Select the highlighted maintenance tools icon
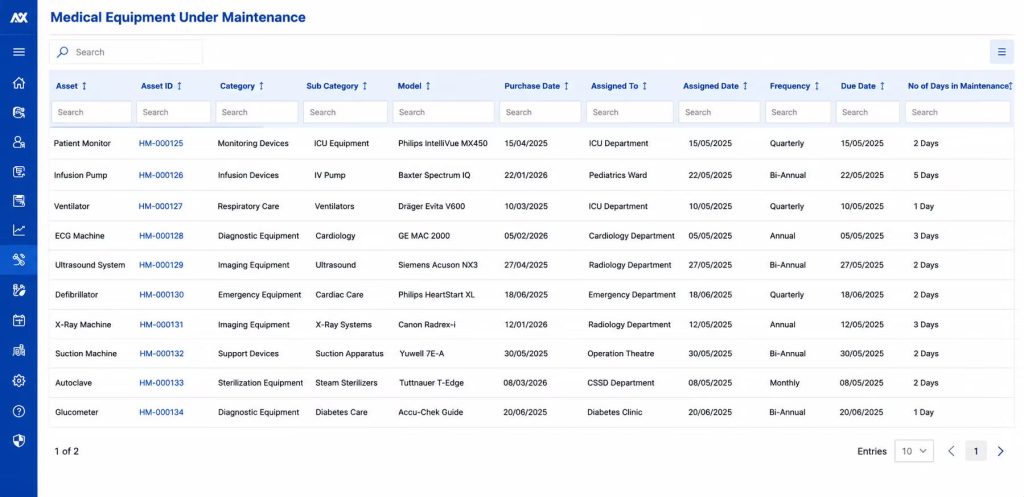This screenshot has width=1024, height=497. 19,260
